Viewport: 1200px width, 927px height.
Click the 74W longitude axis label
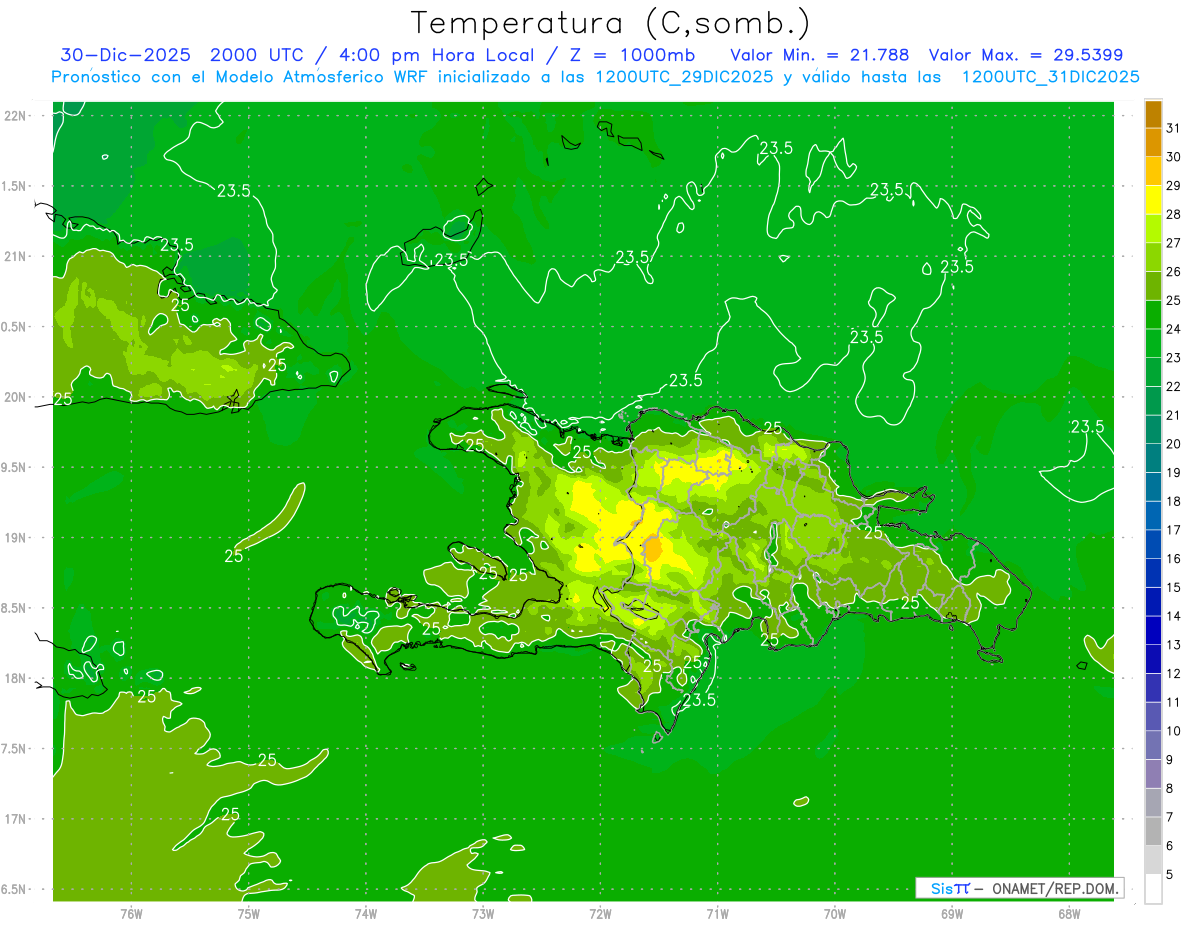tap(365, 913)
